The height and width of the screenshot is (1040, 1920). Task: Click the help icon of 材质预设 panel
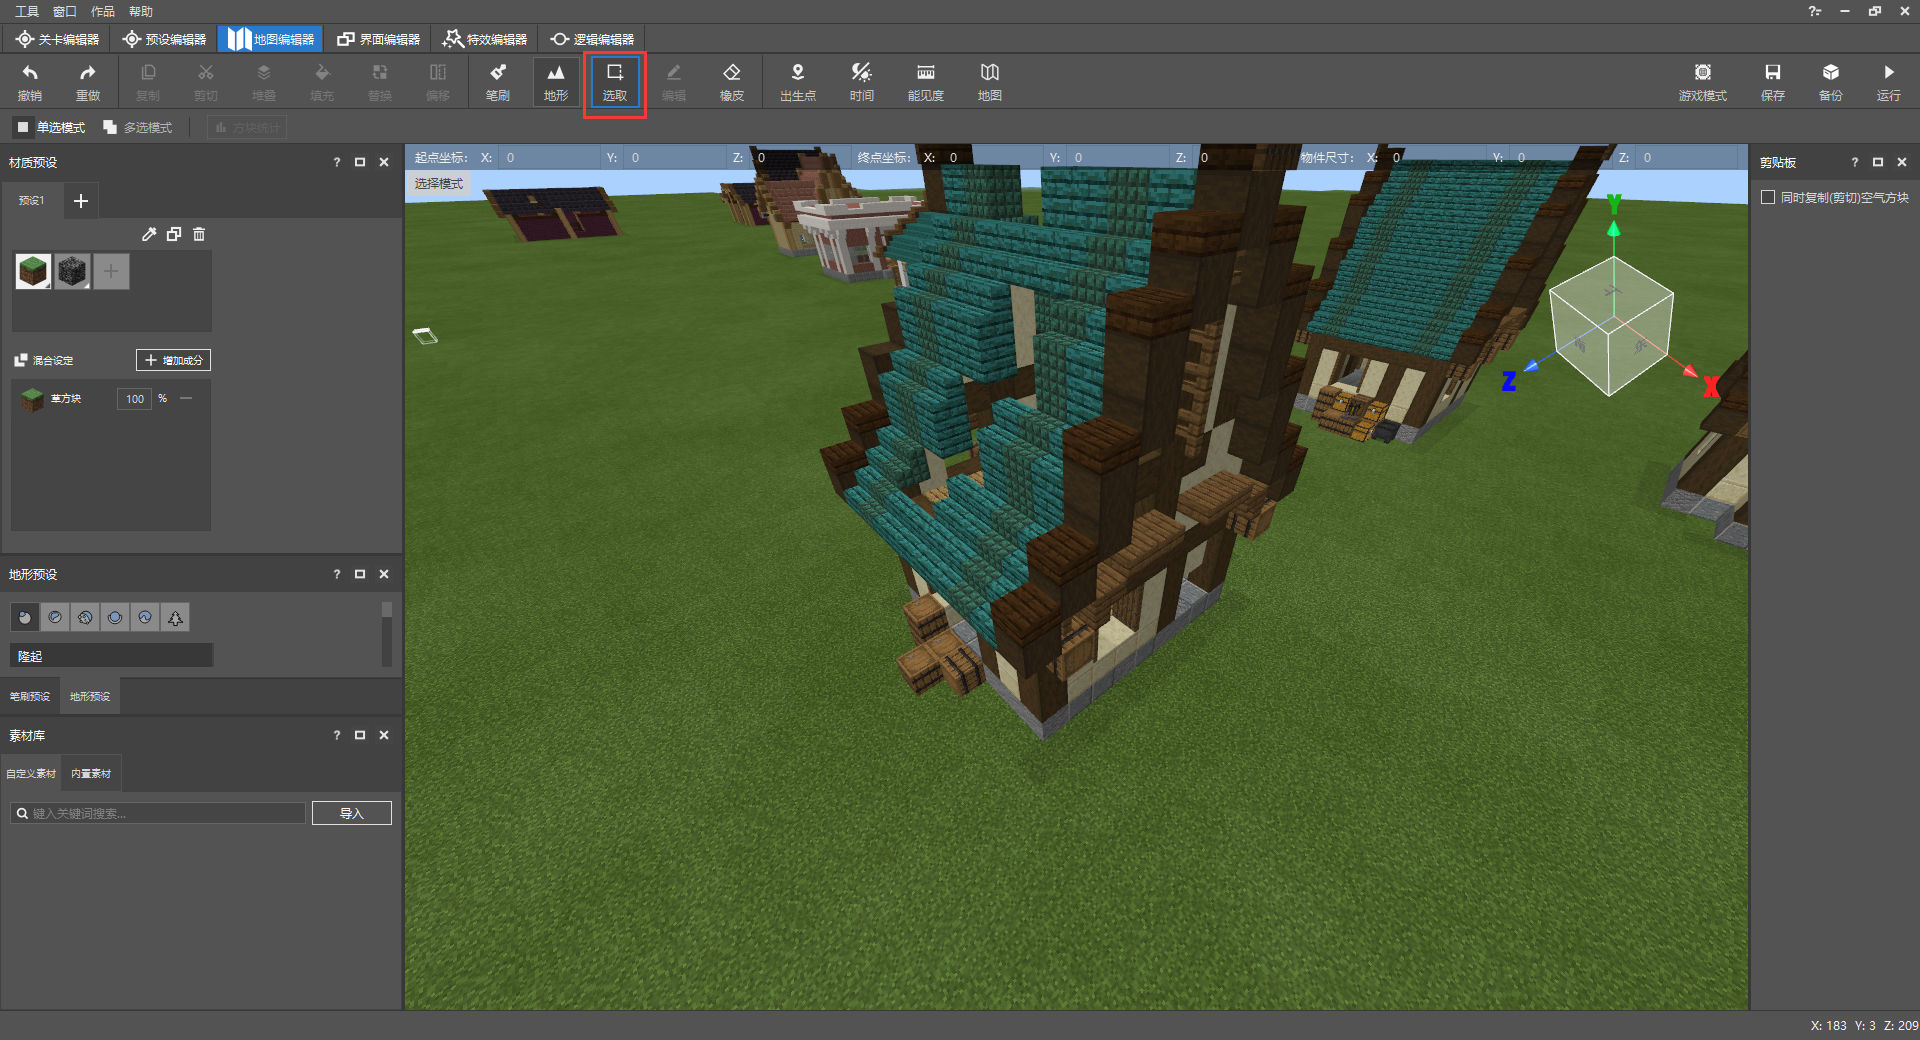pyautogui.click(x=337, y=162)
